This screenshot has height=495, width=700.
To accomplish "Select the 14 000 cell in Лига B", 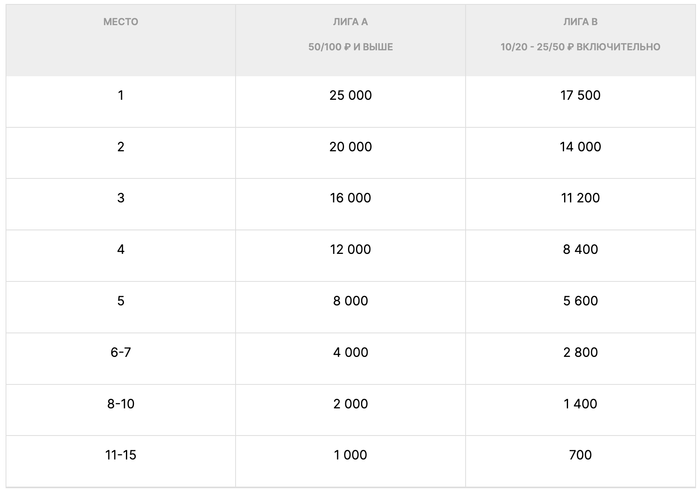I will tap(580, 147).
